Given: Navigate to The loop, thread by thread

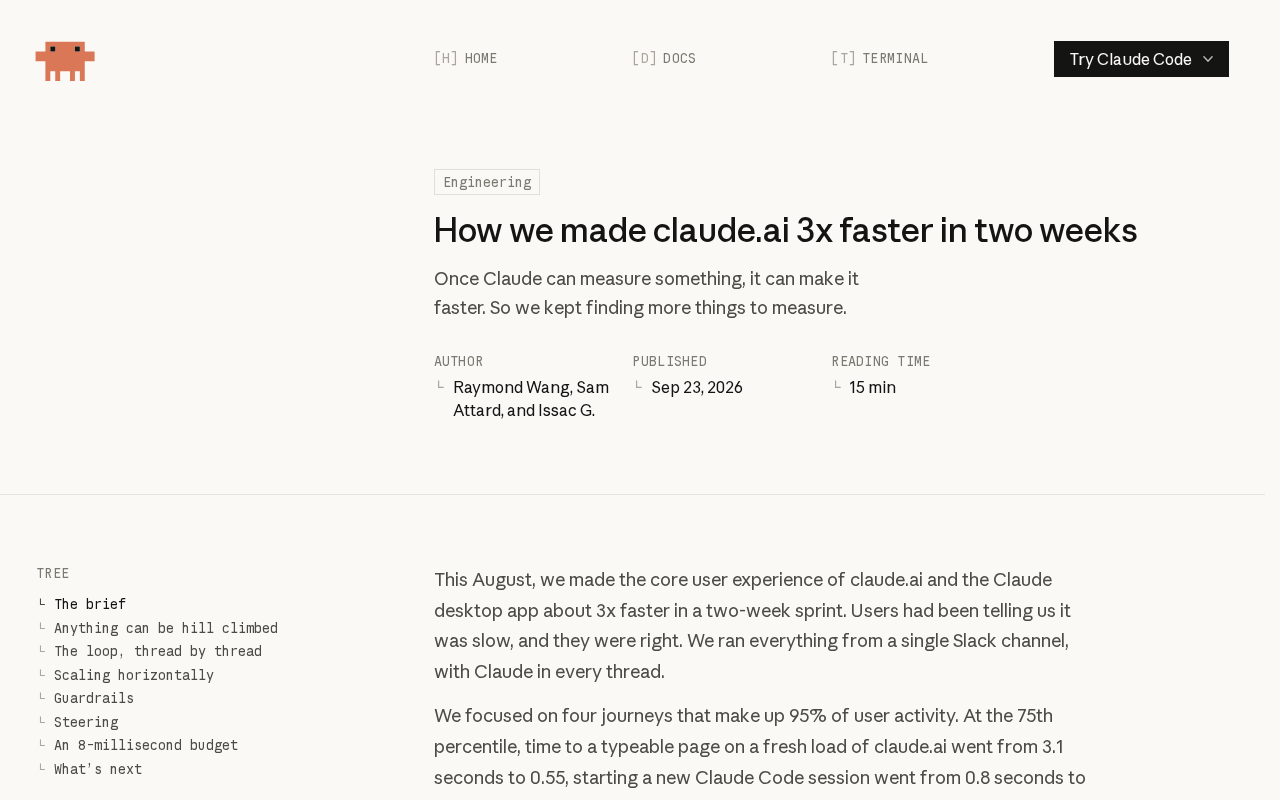Looking at the screenshot, I should pos(158,651).
